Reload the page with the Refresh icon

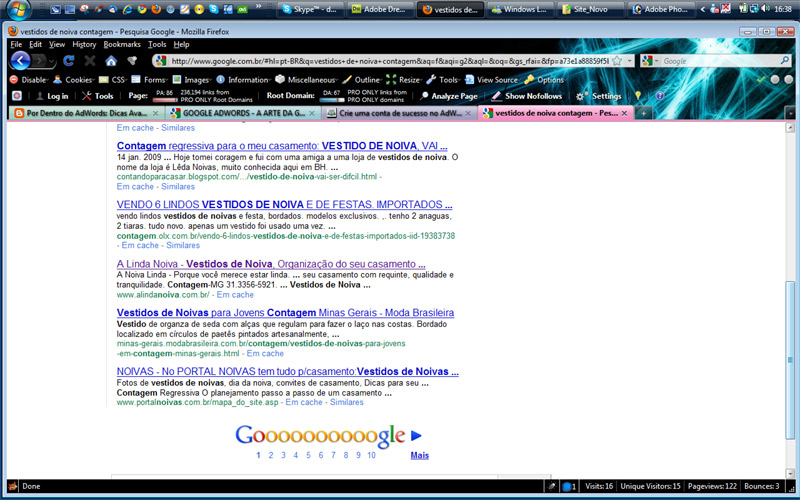coord(68,61)
